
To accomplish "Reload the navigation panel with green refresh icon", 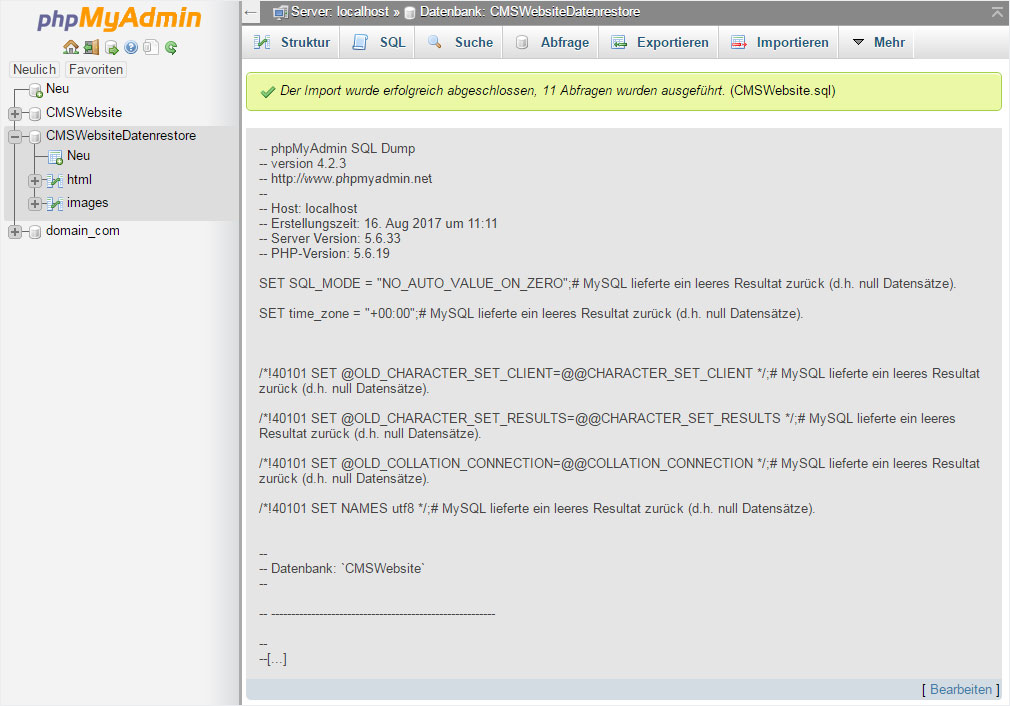I will (171, 47).
